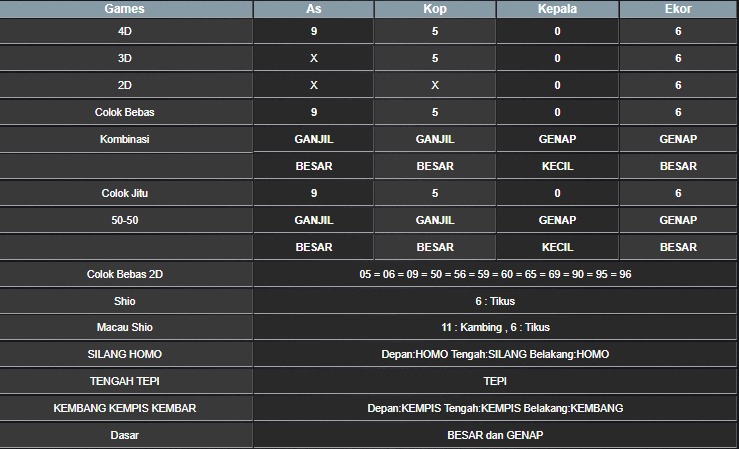Select the As column header
The image size is (739, 449).
(314, 9)
